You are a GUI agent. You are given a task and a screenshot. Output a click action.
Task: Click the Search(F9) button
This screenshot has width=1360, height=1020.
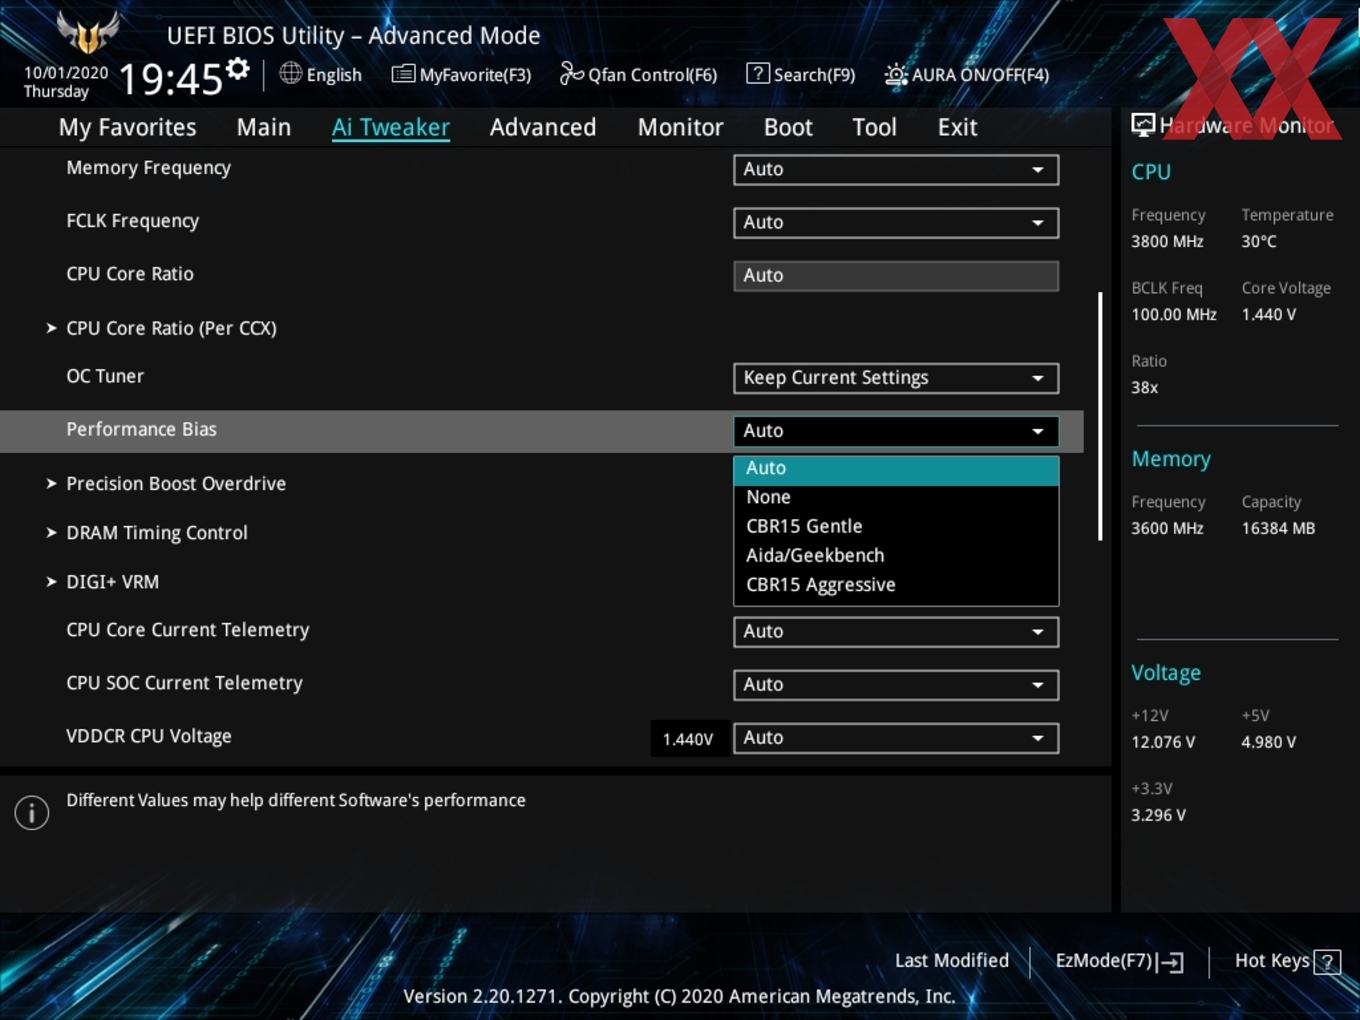coord(801,74)
